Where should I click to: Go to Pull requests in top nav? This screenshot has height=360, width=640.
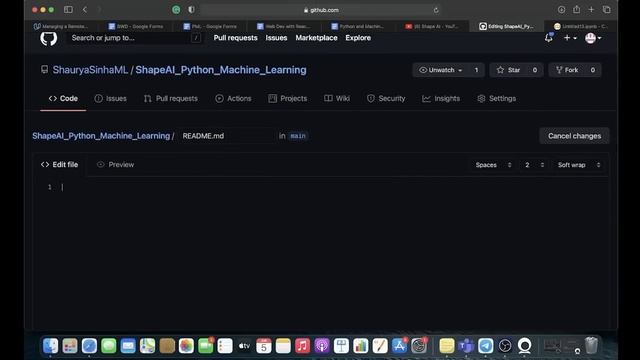(236, 38)
